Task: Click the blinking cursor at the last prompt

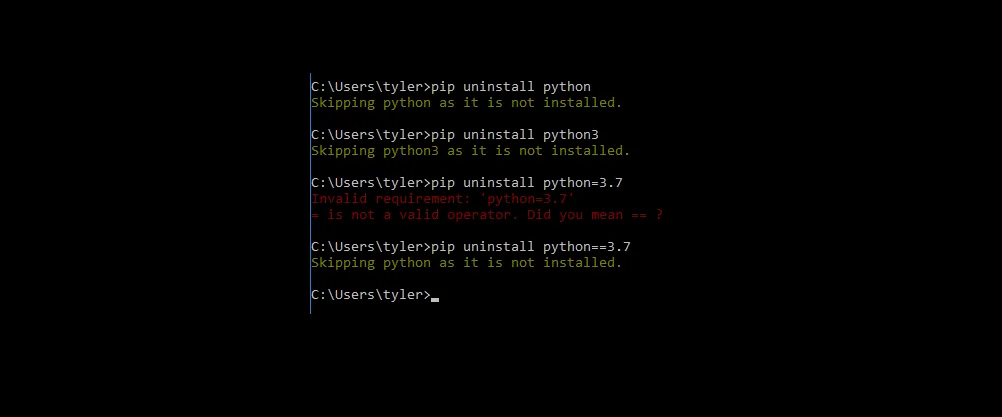Action: [x=435, y=299]
